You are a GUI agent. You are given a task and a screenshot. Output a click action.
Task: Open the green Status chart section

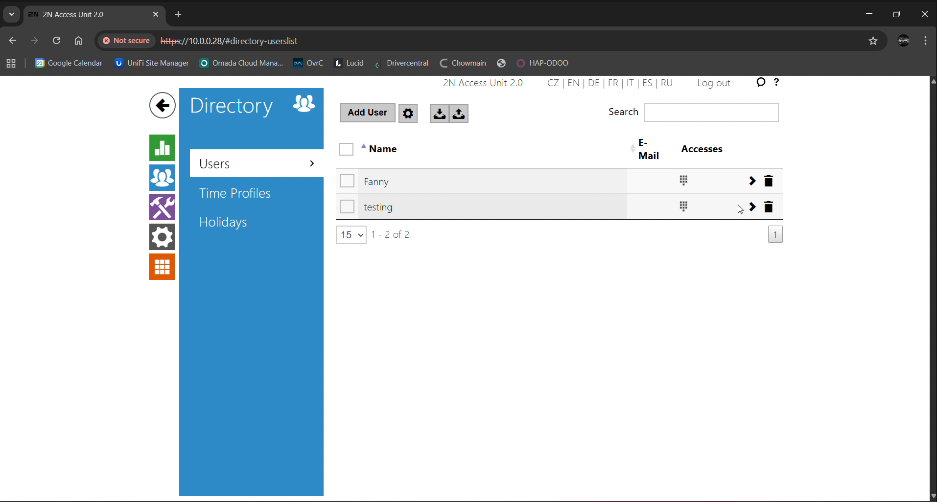click(162, 148)
